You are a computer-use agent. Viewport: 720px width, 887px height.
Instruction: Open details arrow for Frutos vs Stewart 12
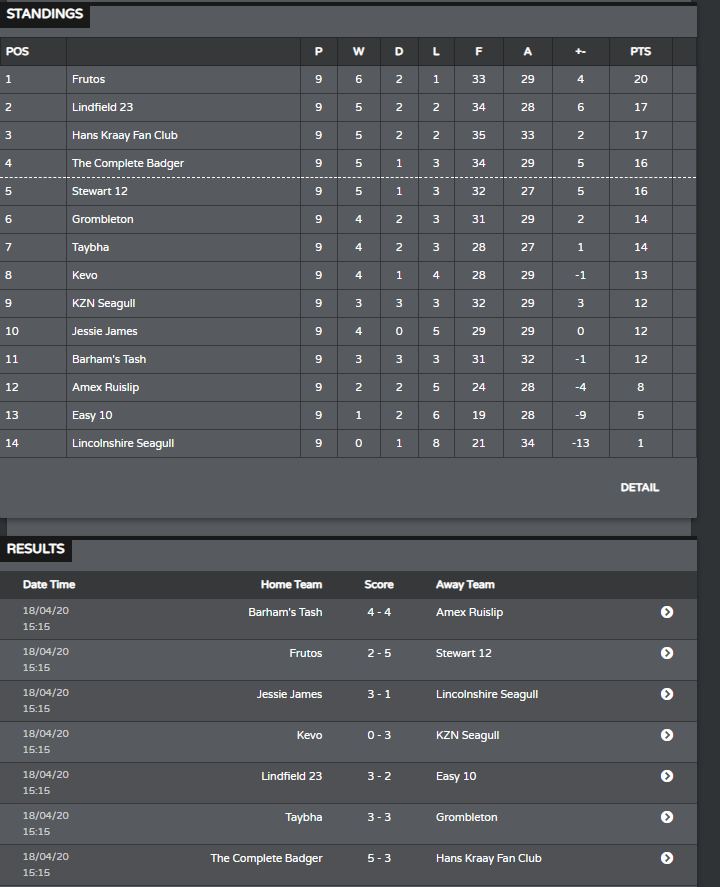click(667, 653)
